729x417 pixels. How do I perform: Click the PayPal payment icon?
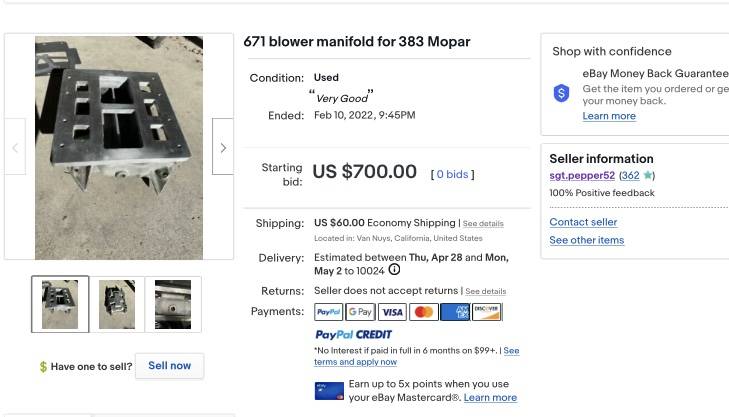click(x=328, y=312)
